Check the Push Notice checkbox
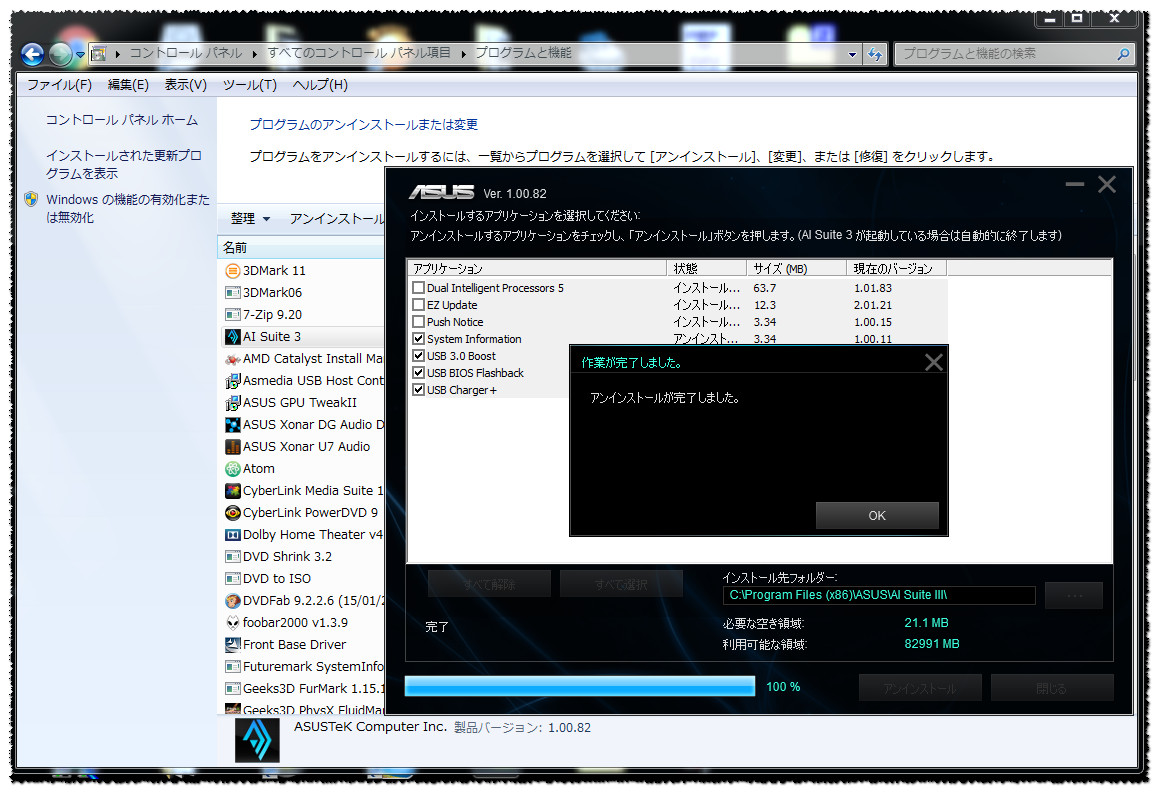The width and height of the screenshot is (1159, 793). [x=418, y=321]
